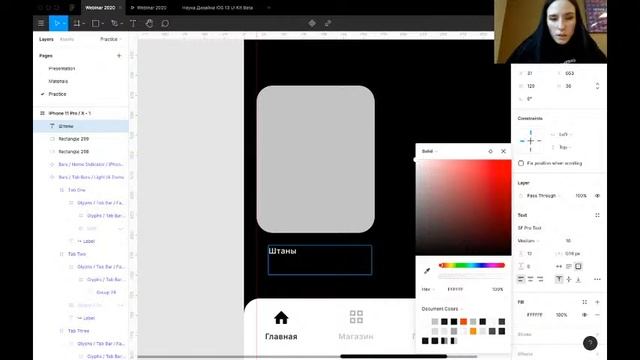
Task: Set text fixed size resizing
Action: [578, 267]
